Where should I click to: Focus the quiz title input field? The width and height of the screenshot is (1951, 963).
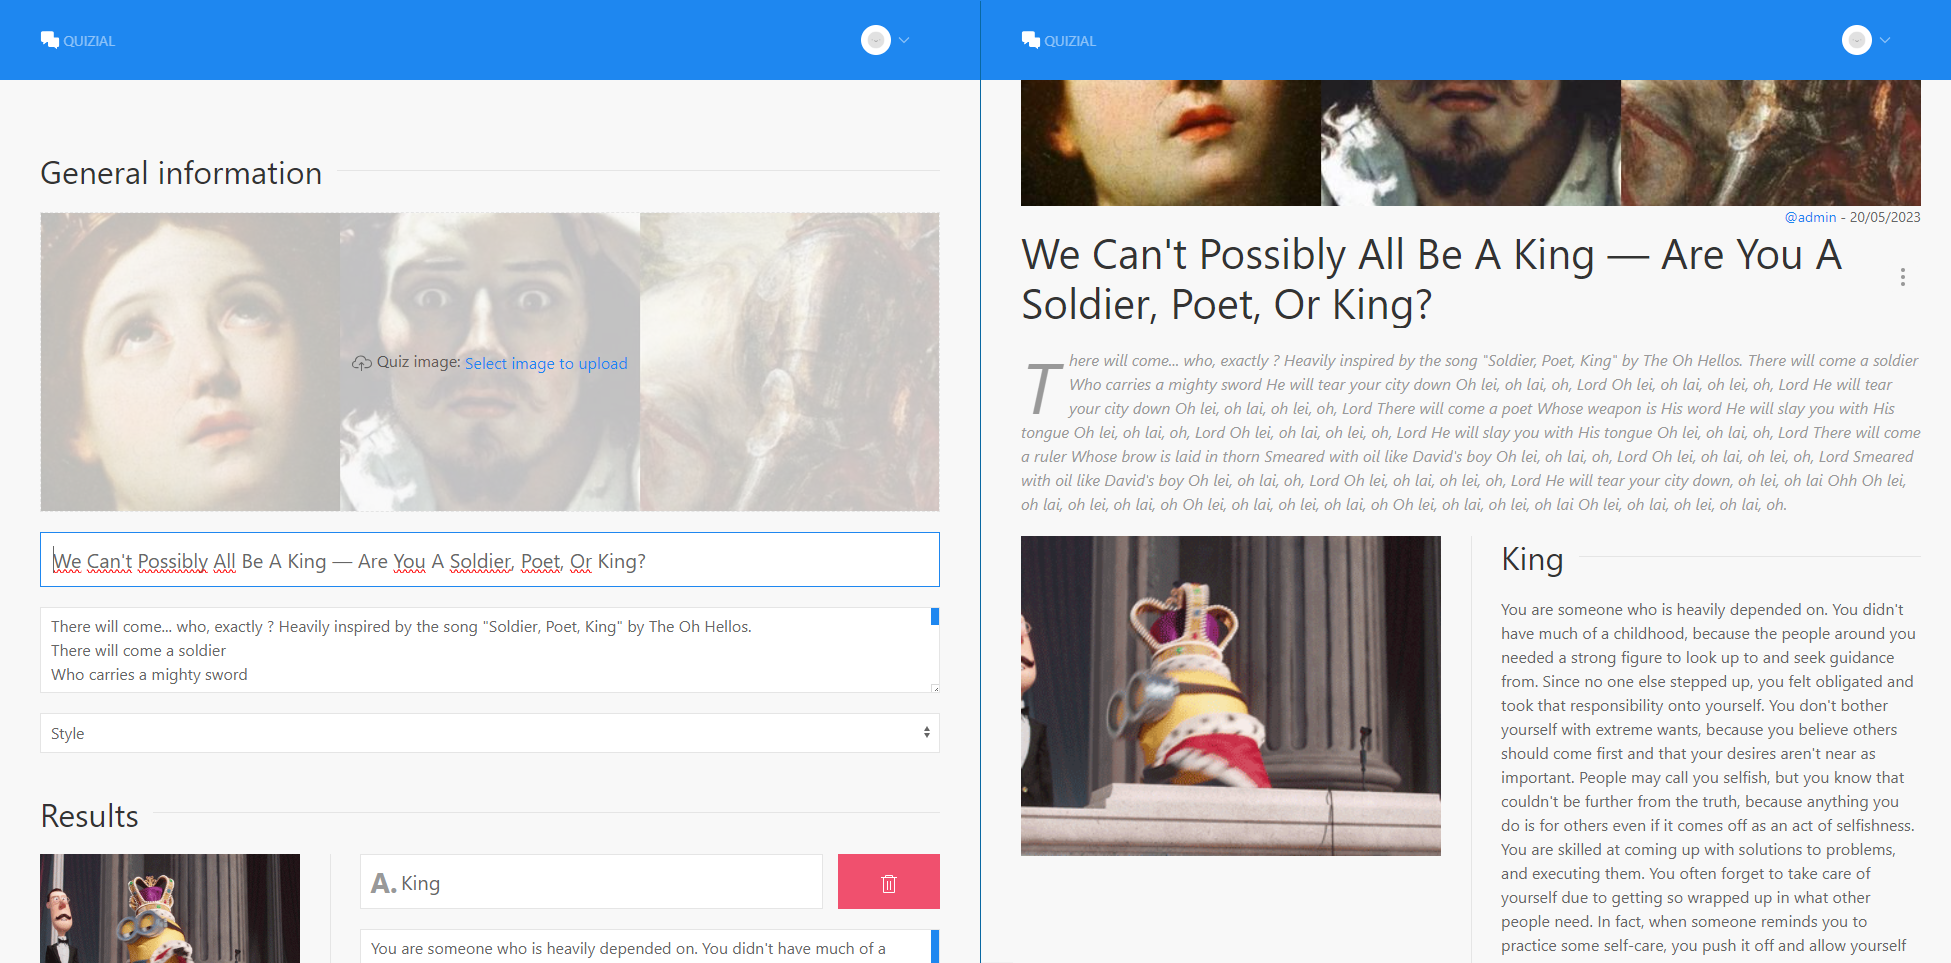point(490,560)
